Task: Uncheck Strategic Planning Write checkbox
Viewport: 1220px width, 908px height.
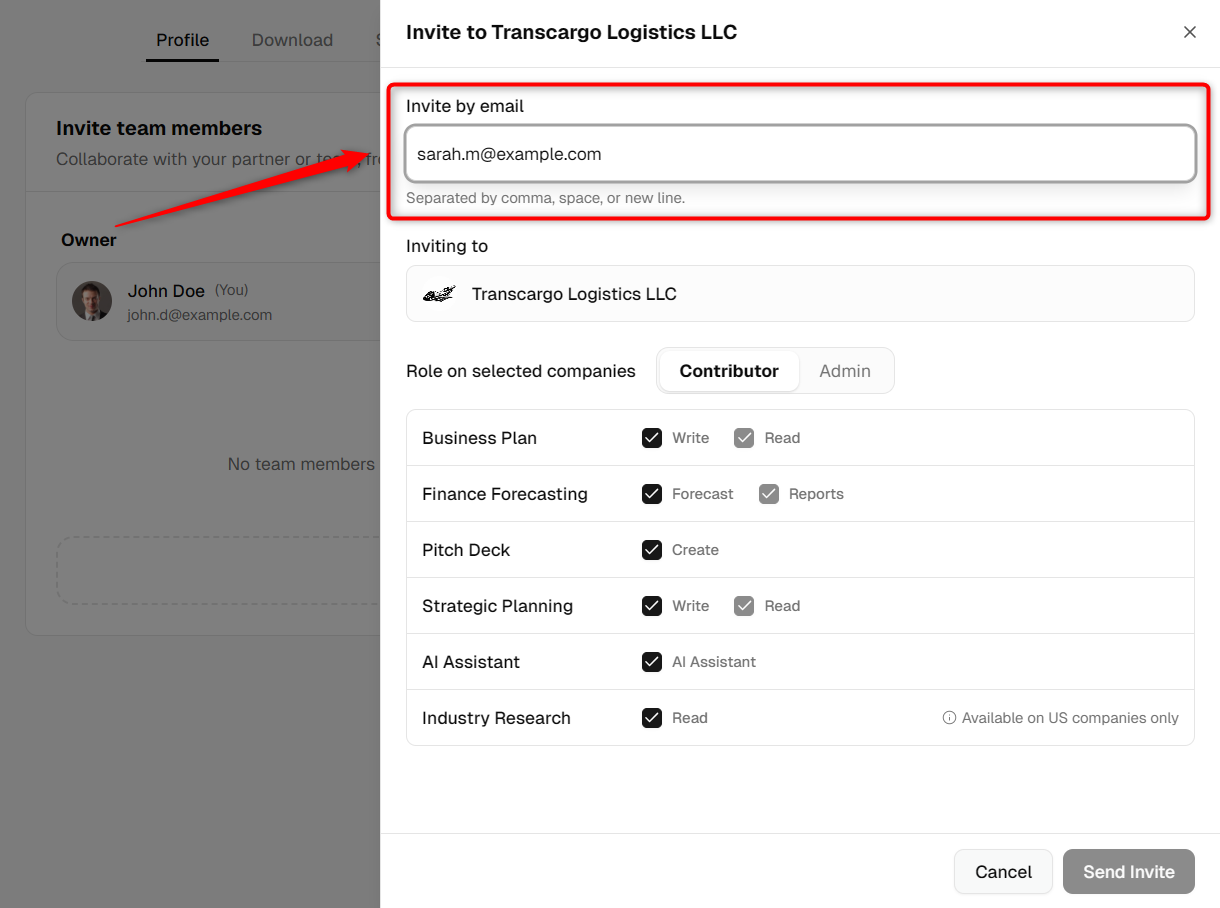Action: click(652, 606)
